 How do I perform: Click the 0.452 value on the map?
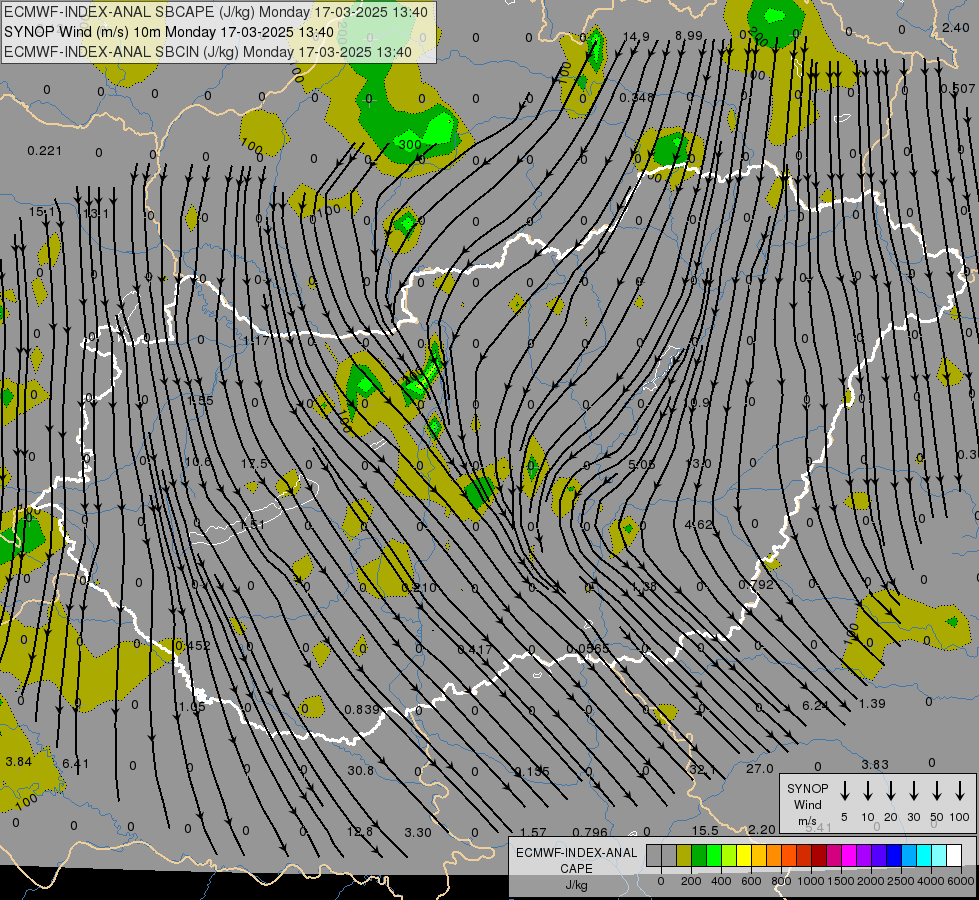point(193,646)
